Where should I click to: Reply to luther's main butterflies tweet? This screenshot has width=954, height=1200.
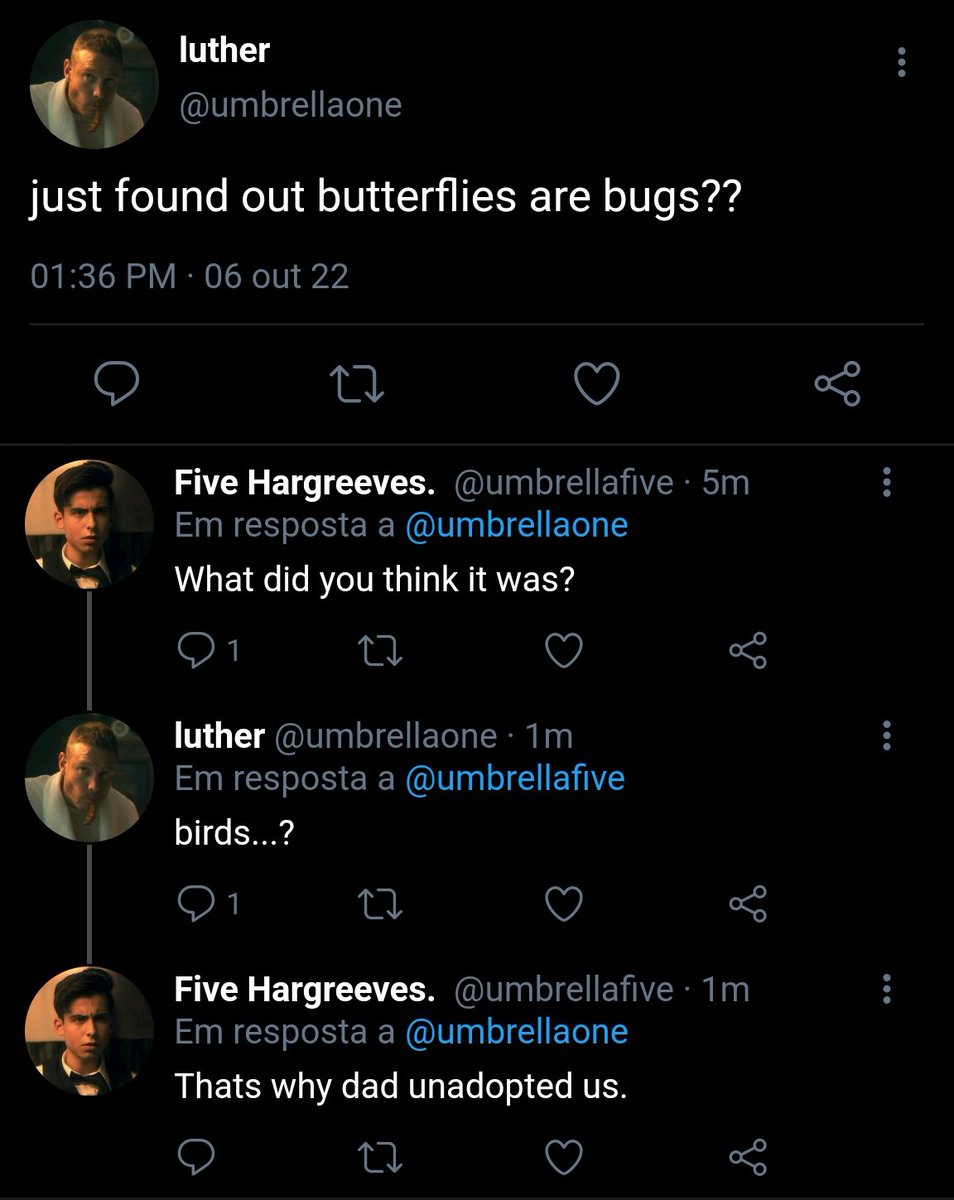pos(115,385)
